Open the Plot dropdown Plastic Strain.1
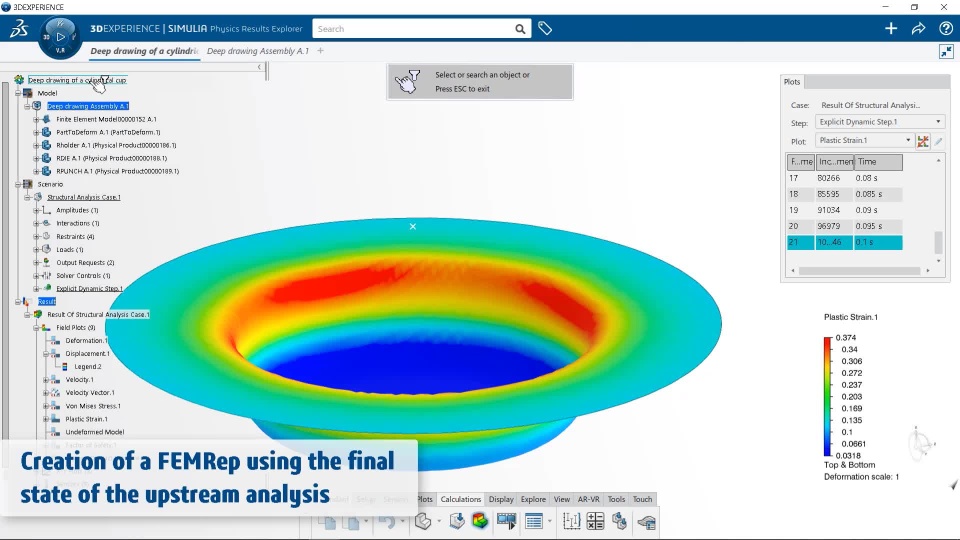 (x=864, y=140)
